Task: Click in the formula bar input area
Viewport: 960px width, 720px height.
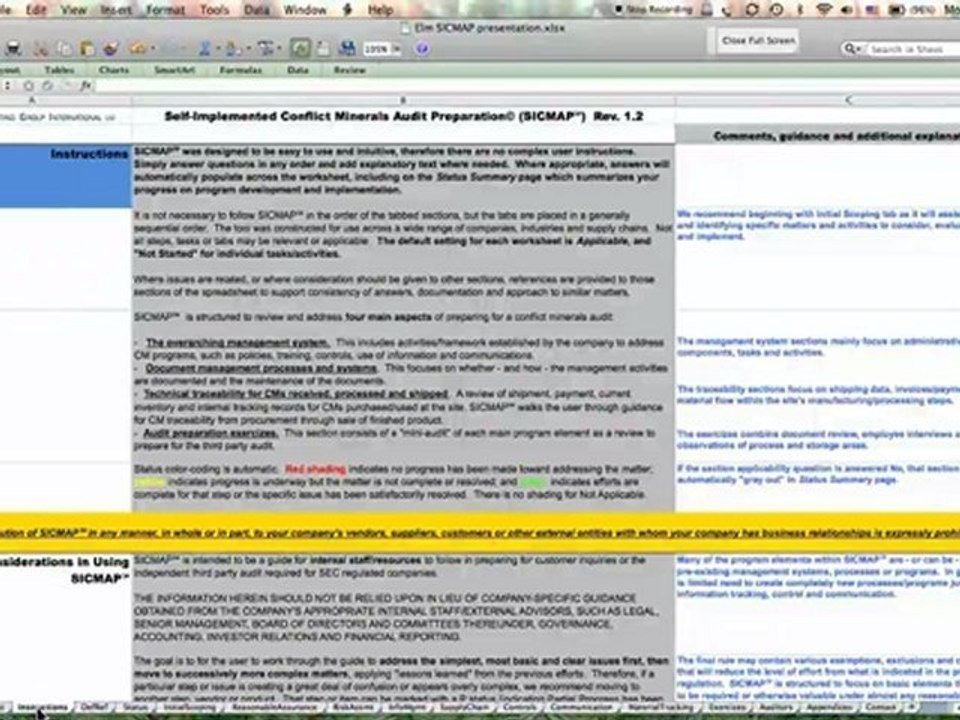Action: coord(527,86)
